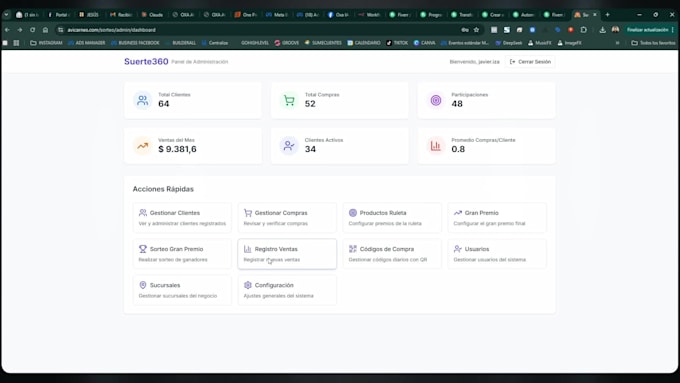Click the browser forward arrow
This screenshot has width=680, height=383.
click(x=20, y=30)
